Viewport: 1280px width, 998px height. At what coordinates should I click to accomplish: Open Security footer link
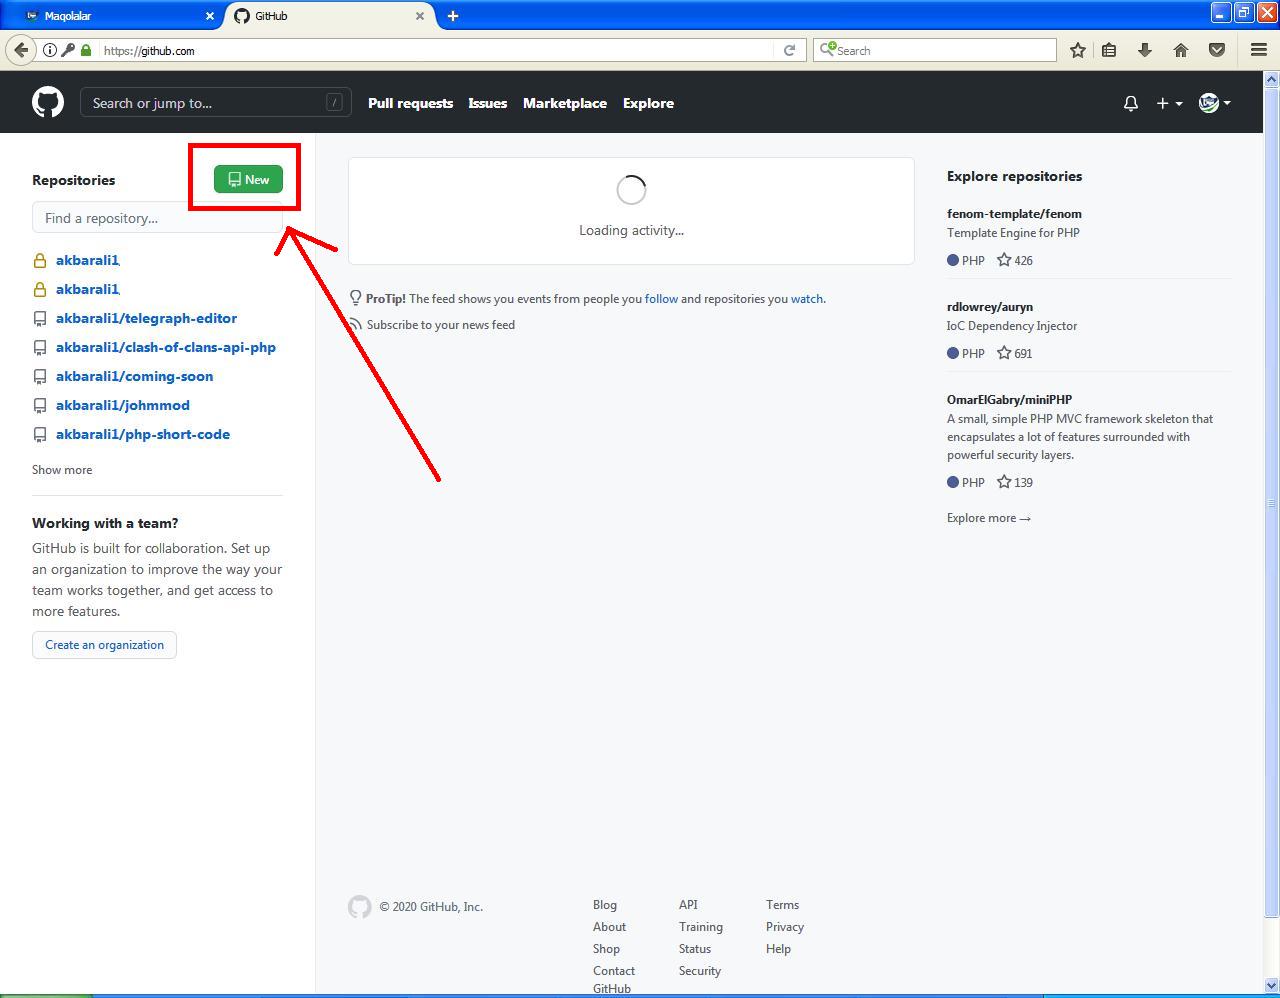700,971
